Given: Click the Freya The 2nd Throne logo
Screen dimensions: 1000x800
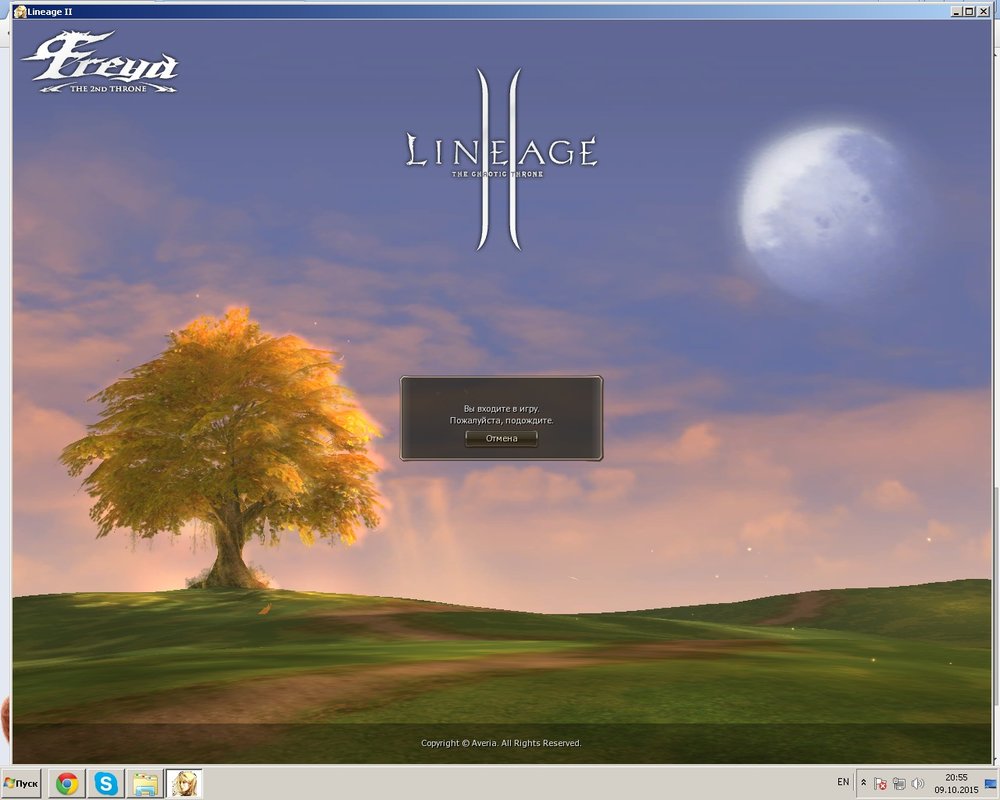Looking at the screenshot, I should (x=99, y=64).
